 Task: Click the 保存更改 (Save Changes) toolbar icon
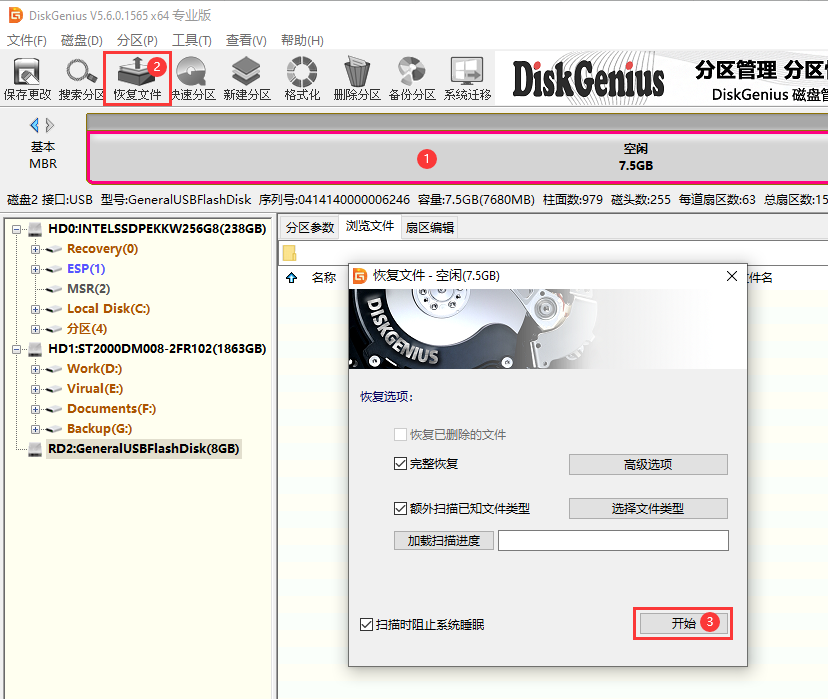[x=27, y=79]
